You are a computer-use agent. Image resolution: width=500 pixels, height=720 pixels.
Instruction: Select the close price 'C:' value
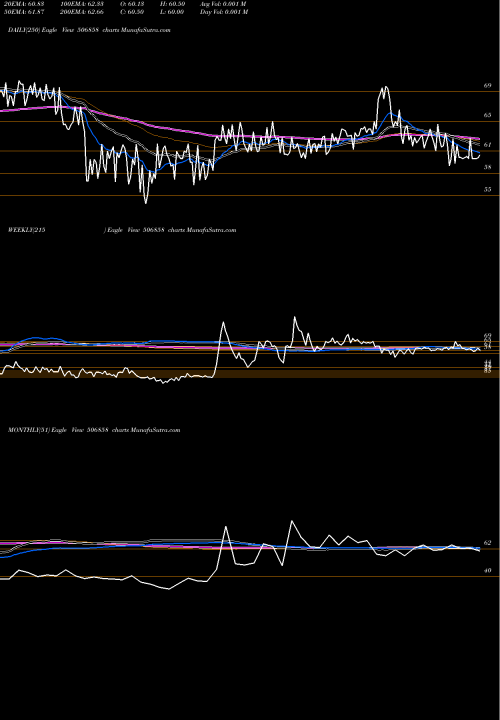(x=132, y=12)
